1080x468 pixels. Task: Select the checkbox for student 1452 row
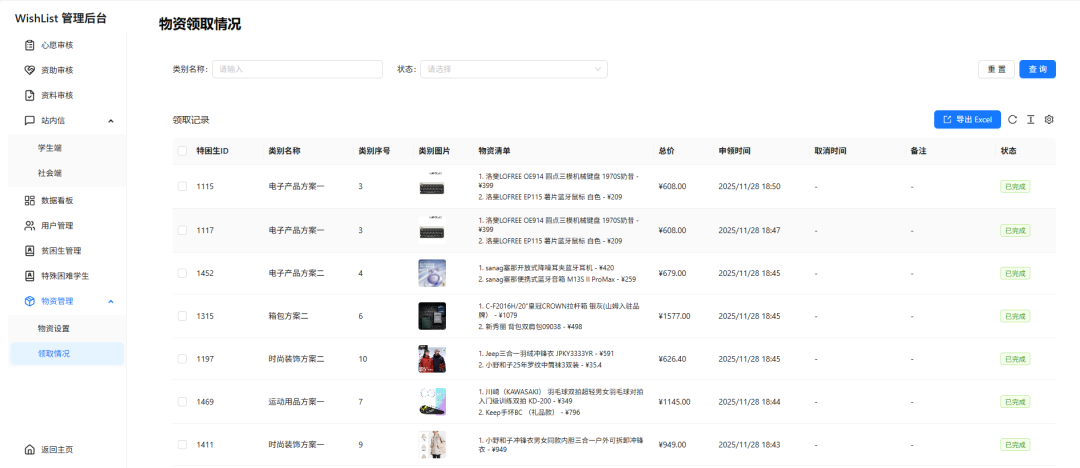point(182,272)
